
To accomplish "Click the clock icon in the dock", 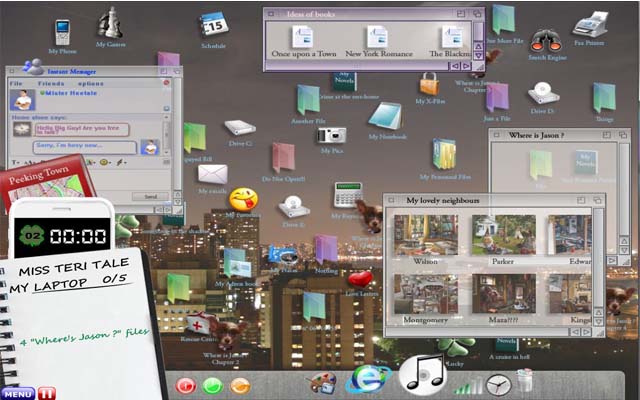I will (498, 383).
